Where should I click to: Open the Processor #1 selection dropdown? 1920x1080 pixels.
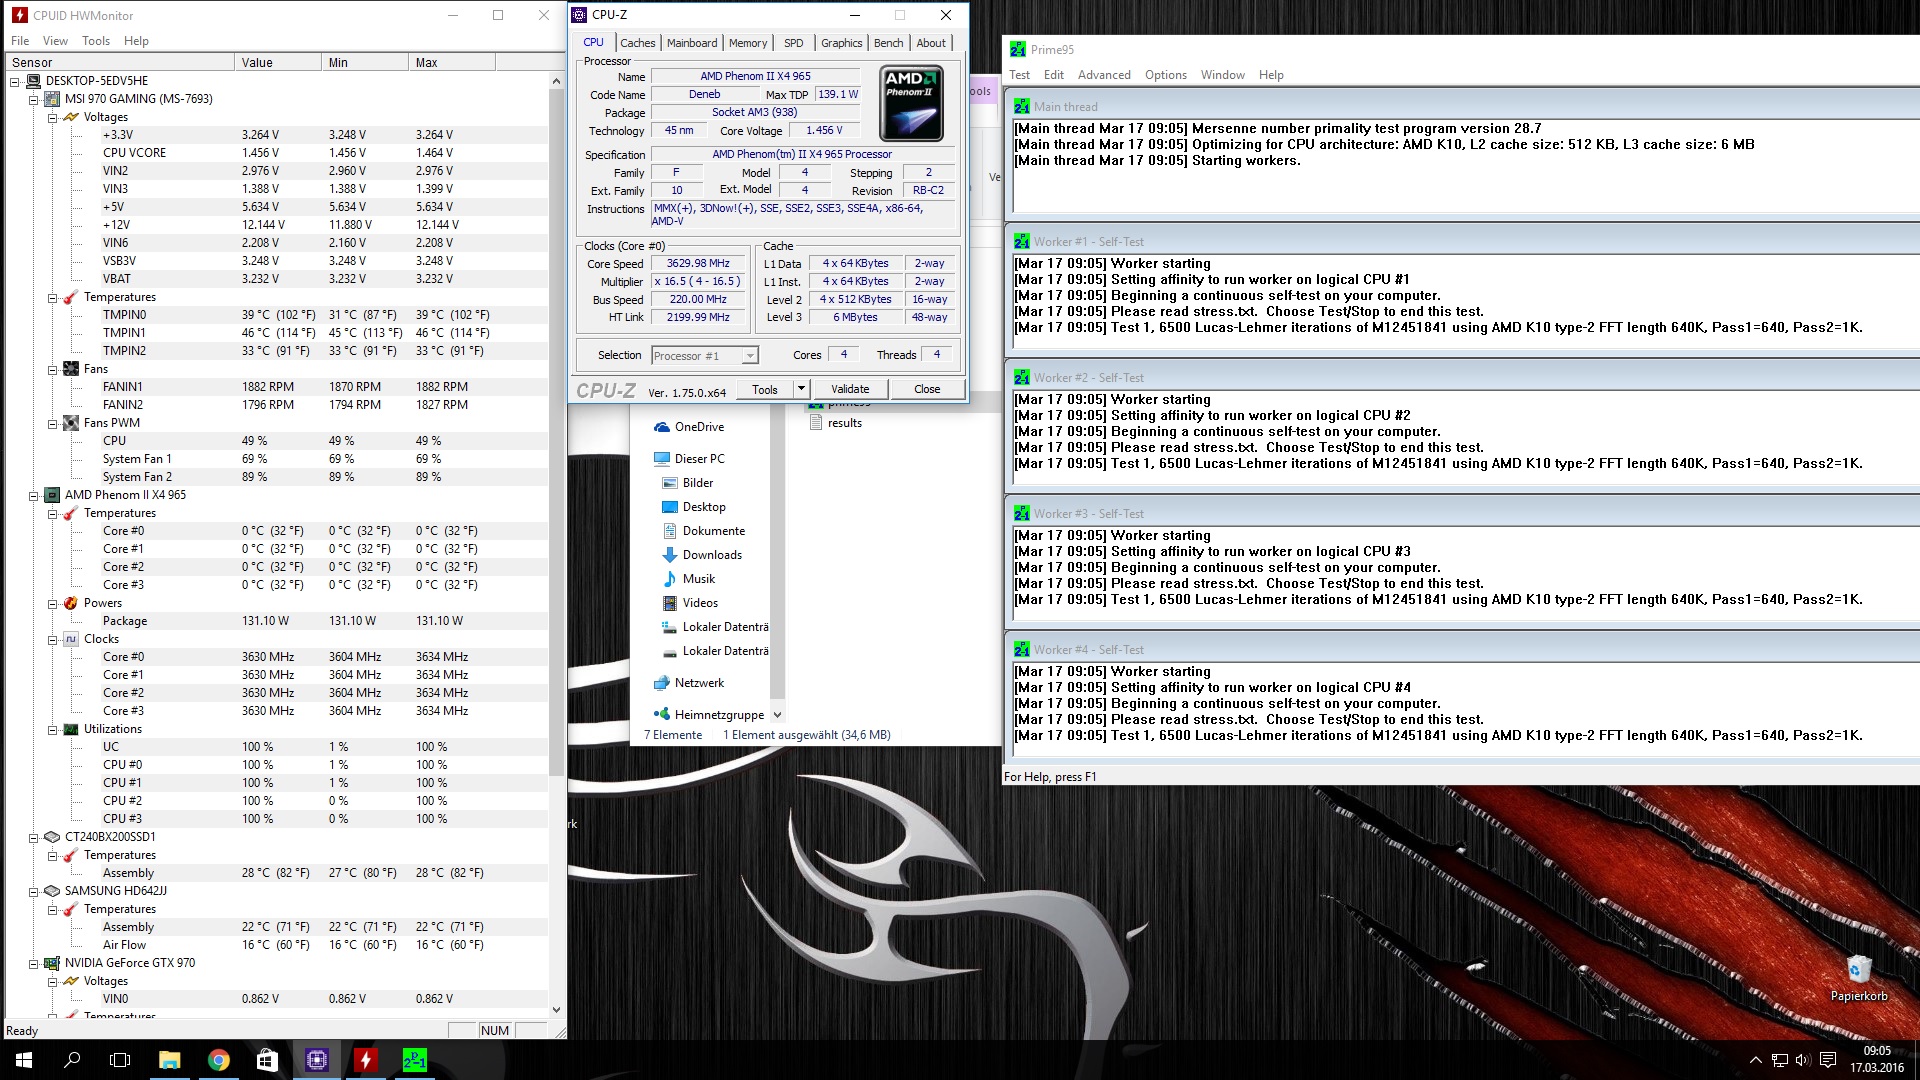point(750,356)
